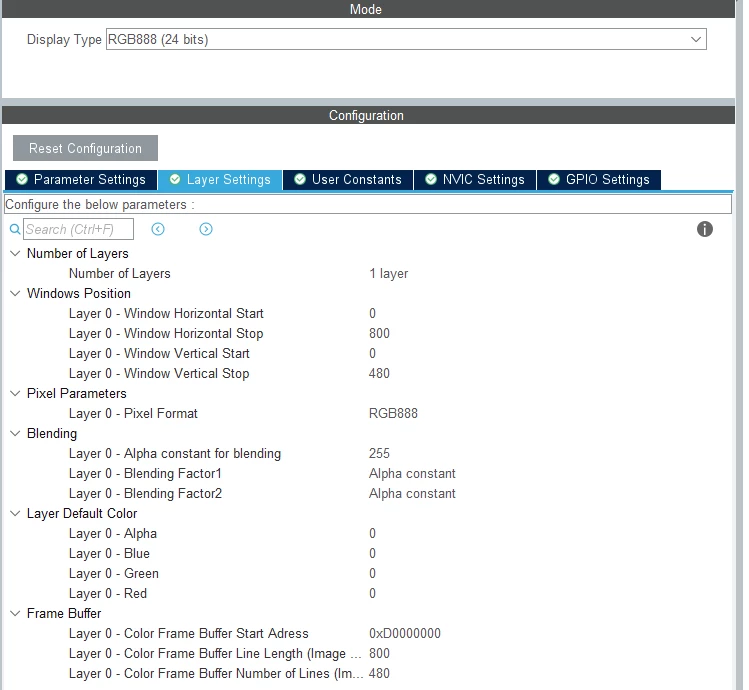Select Frame Buffer Start Adress 0xD0000000
This screenshot has height=690, width=749.
pos(405,634)
